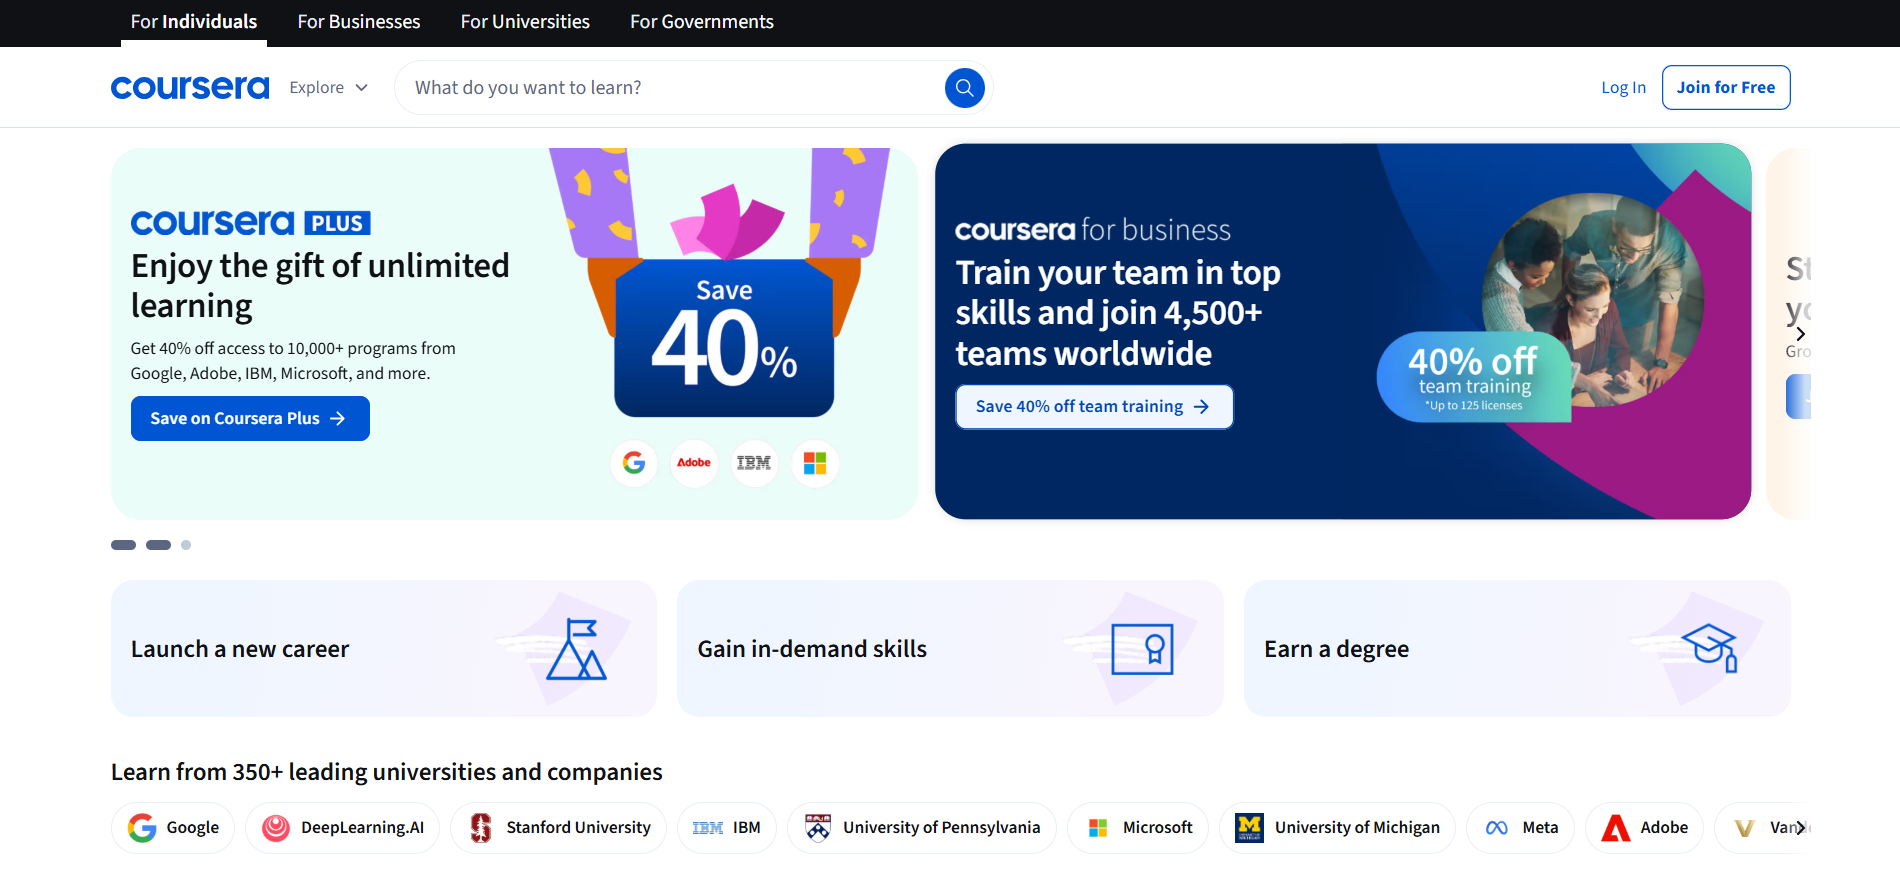Open the Coursera logo home link
This screenshot has width=1900, height=877.
[x=190, y=88]
